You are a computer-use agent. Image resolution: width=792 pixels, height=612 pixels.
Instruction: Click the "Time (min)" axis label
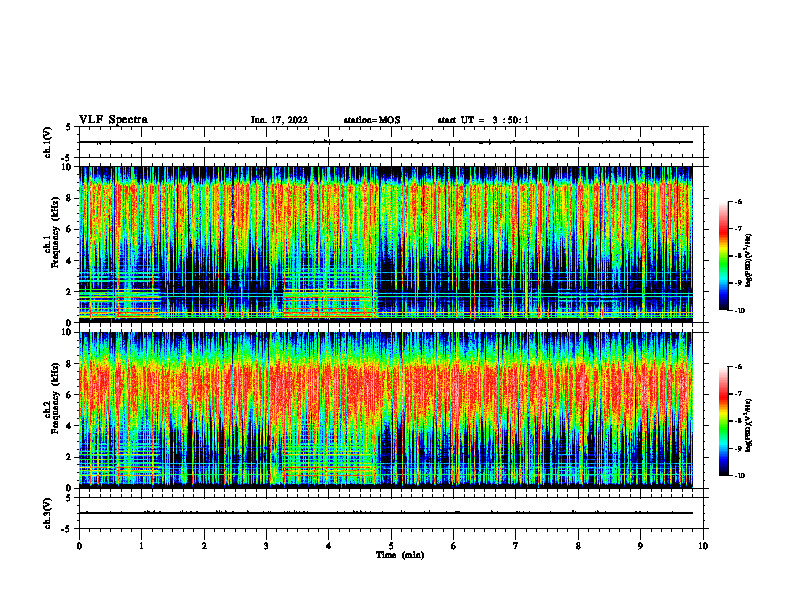click(400, 555)
